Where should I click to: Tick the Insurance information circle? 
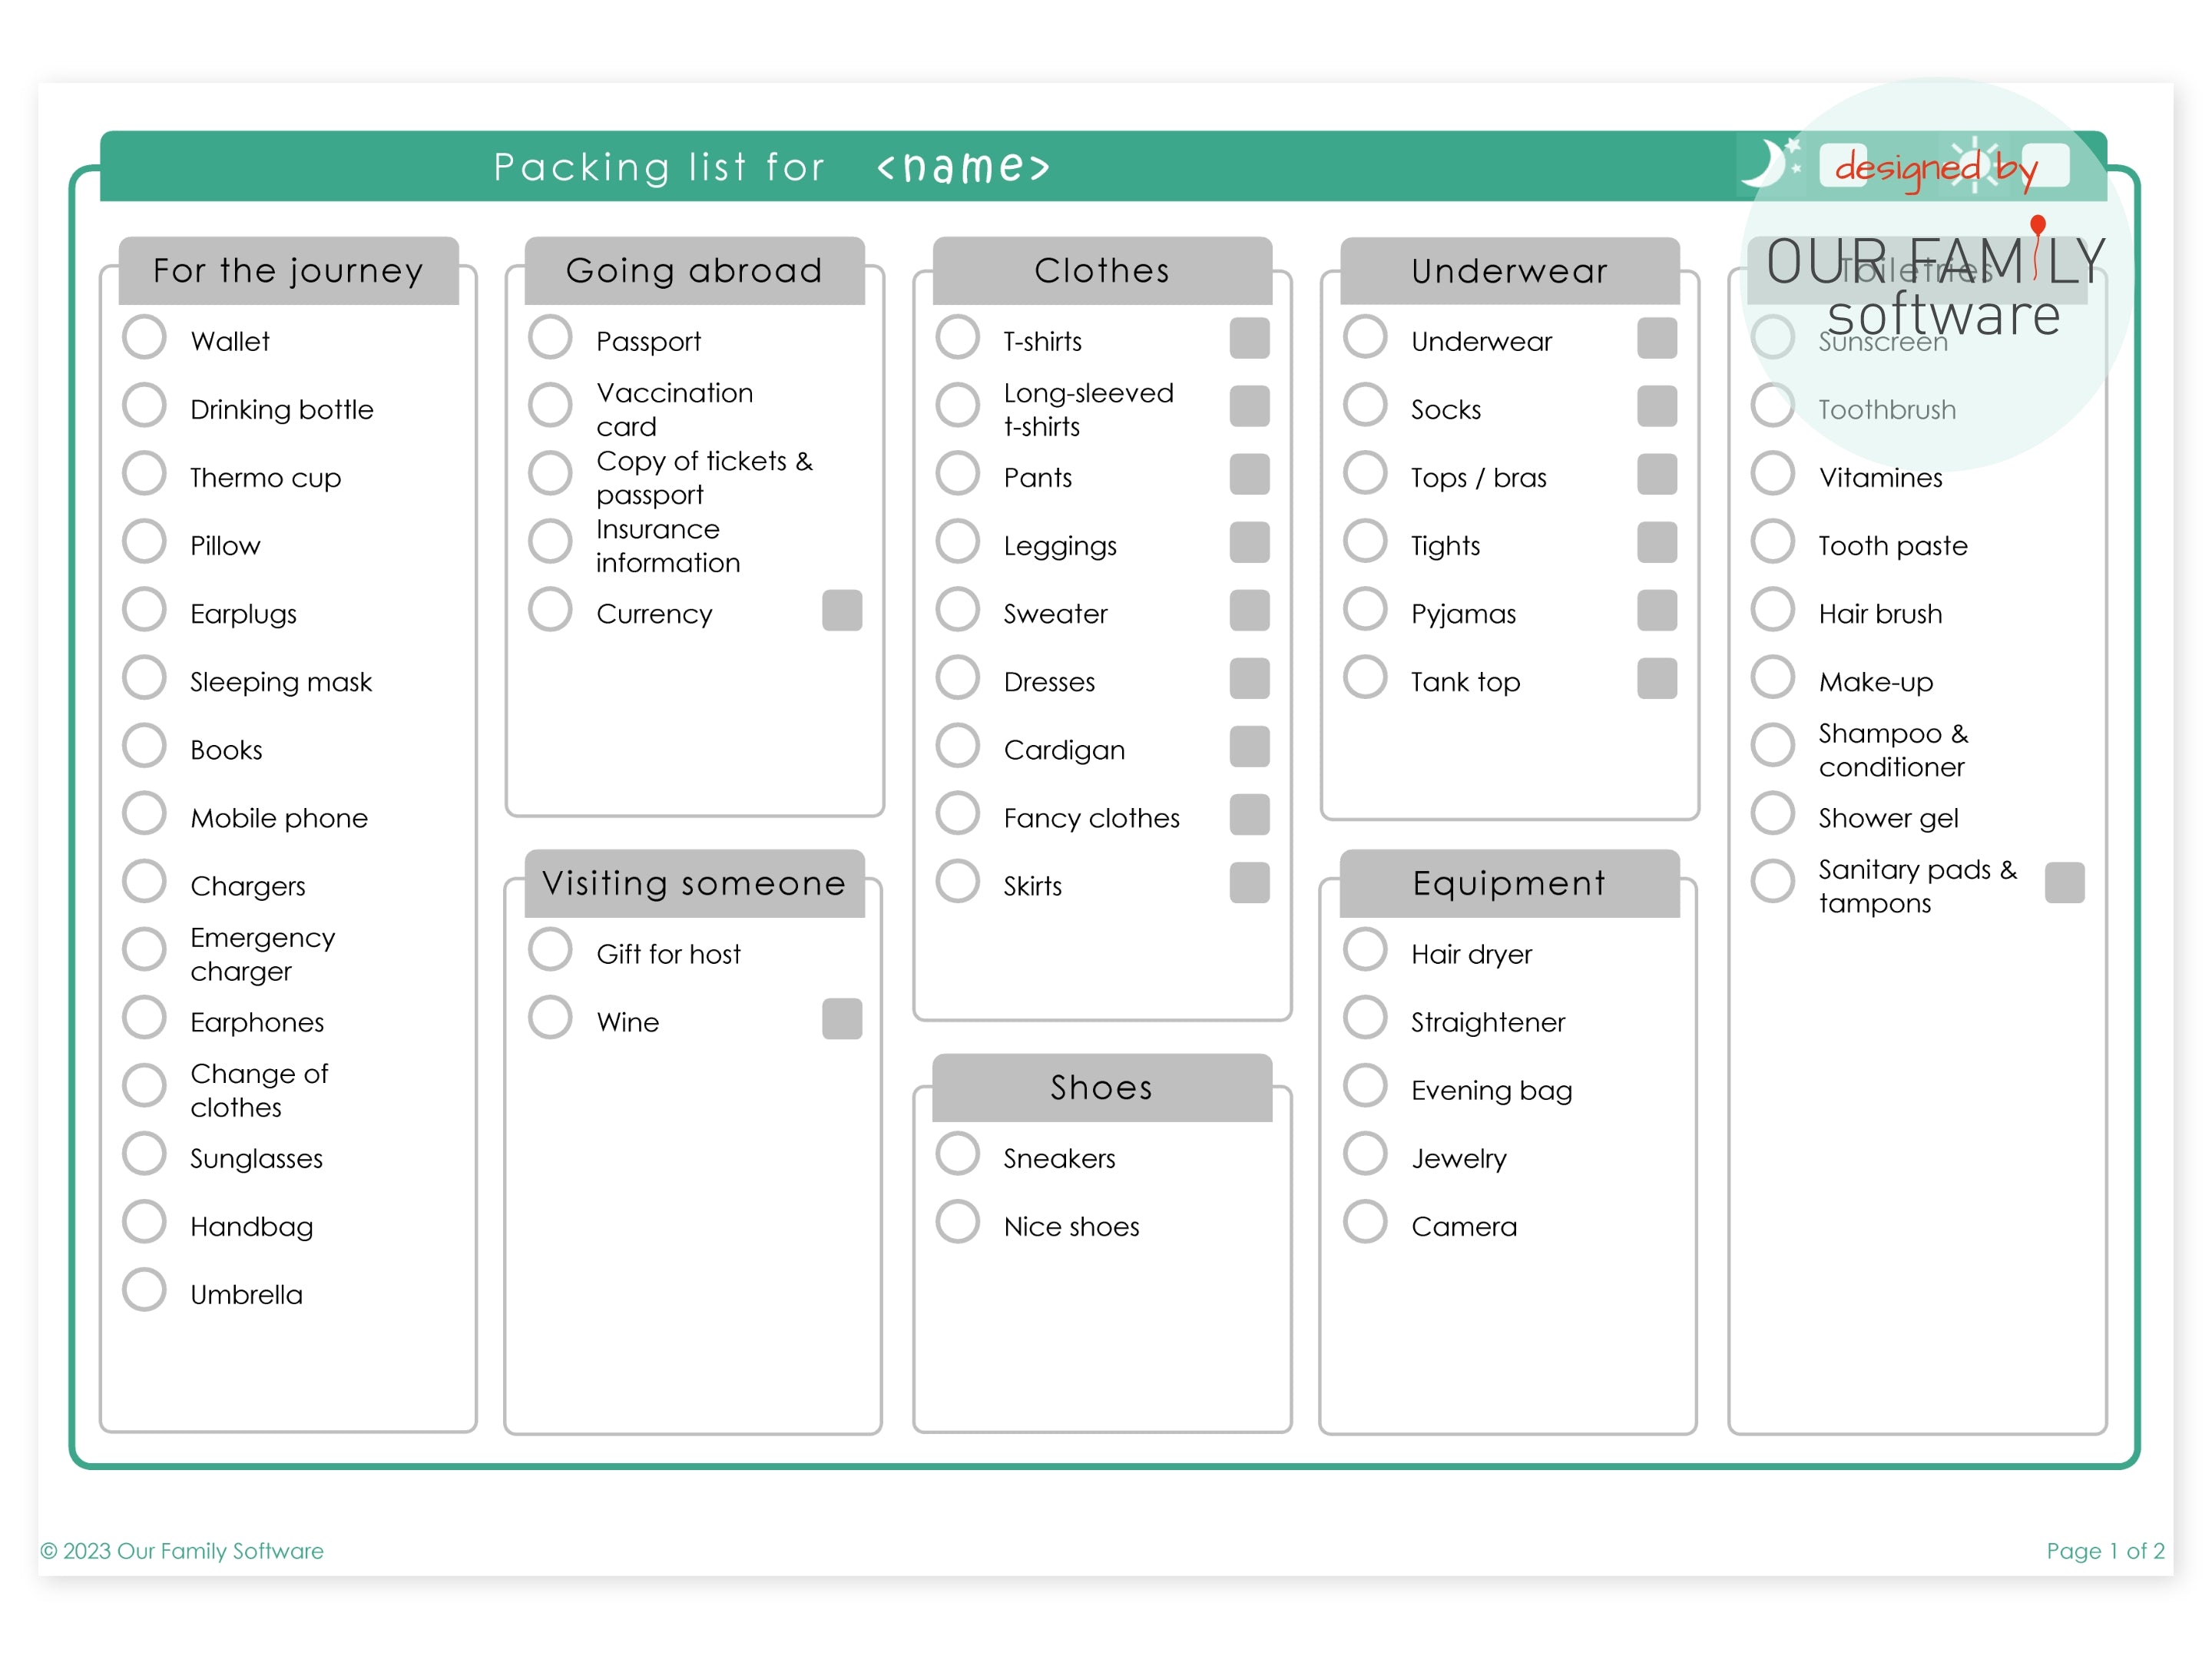[550, 542]
